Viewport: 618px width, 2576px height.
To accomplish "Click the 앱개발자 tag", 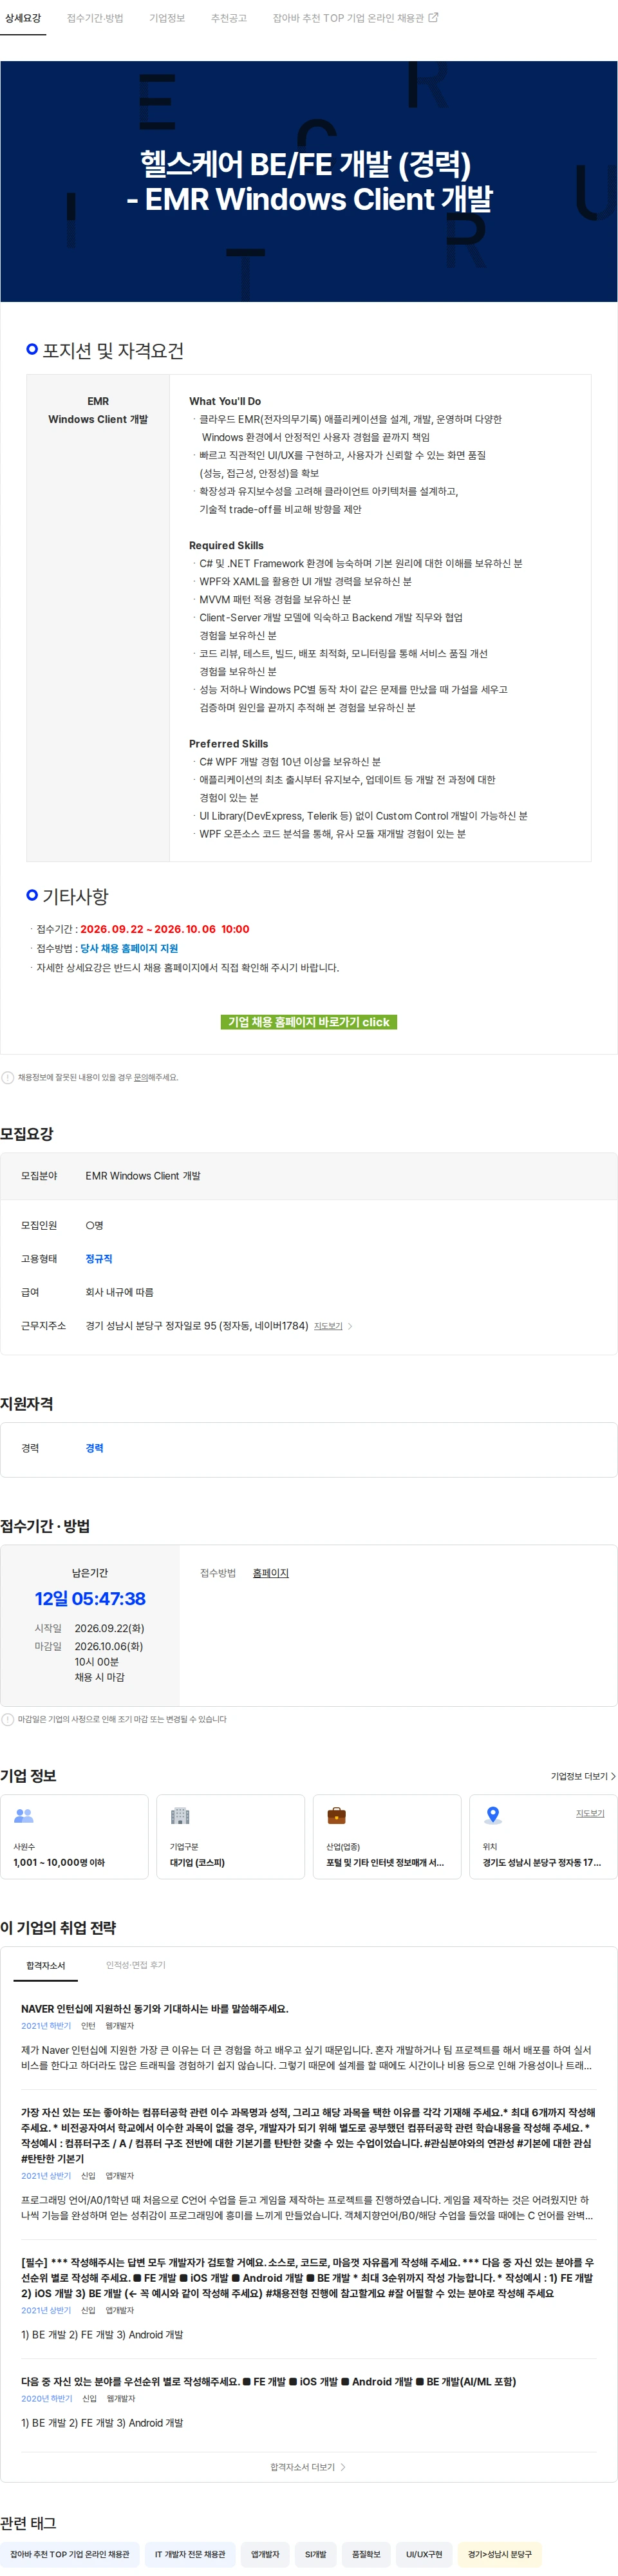I will point(265,2553).
